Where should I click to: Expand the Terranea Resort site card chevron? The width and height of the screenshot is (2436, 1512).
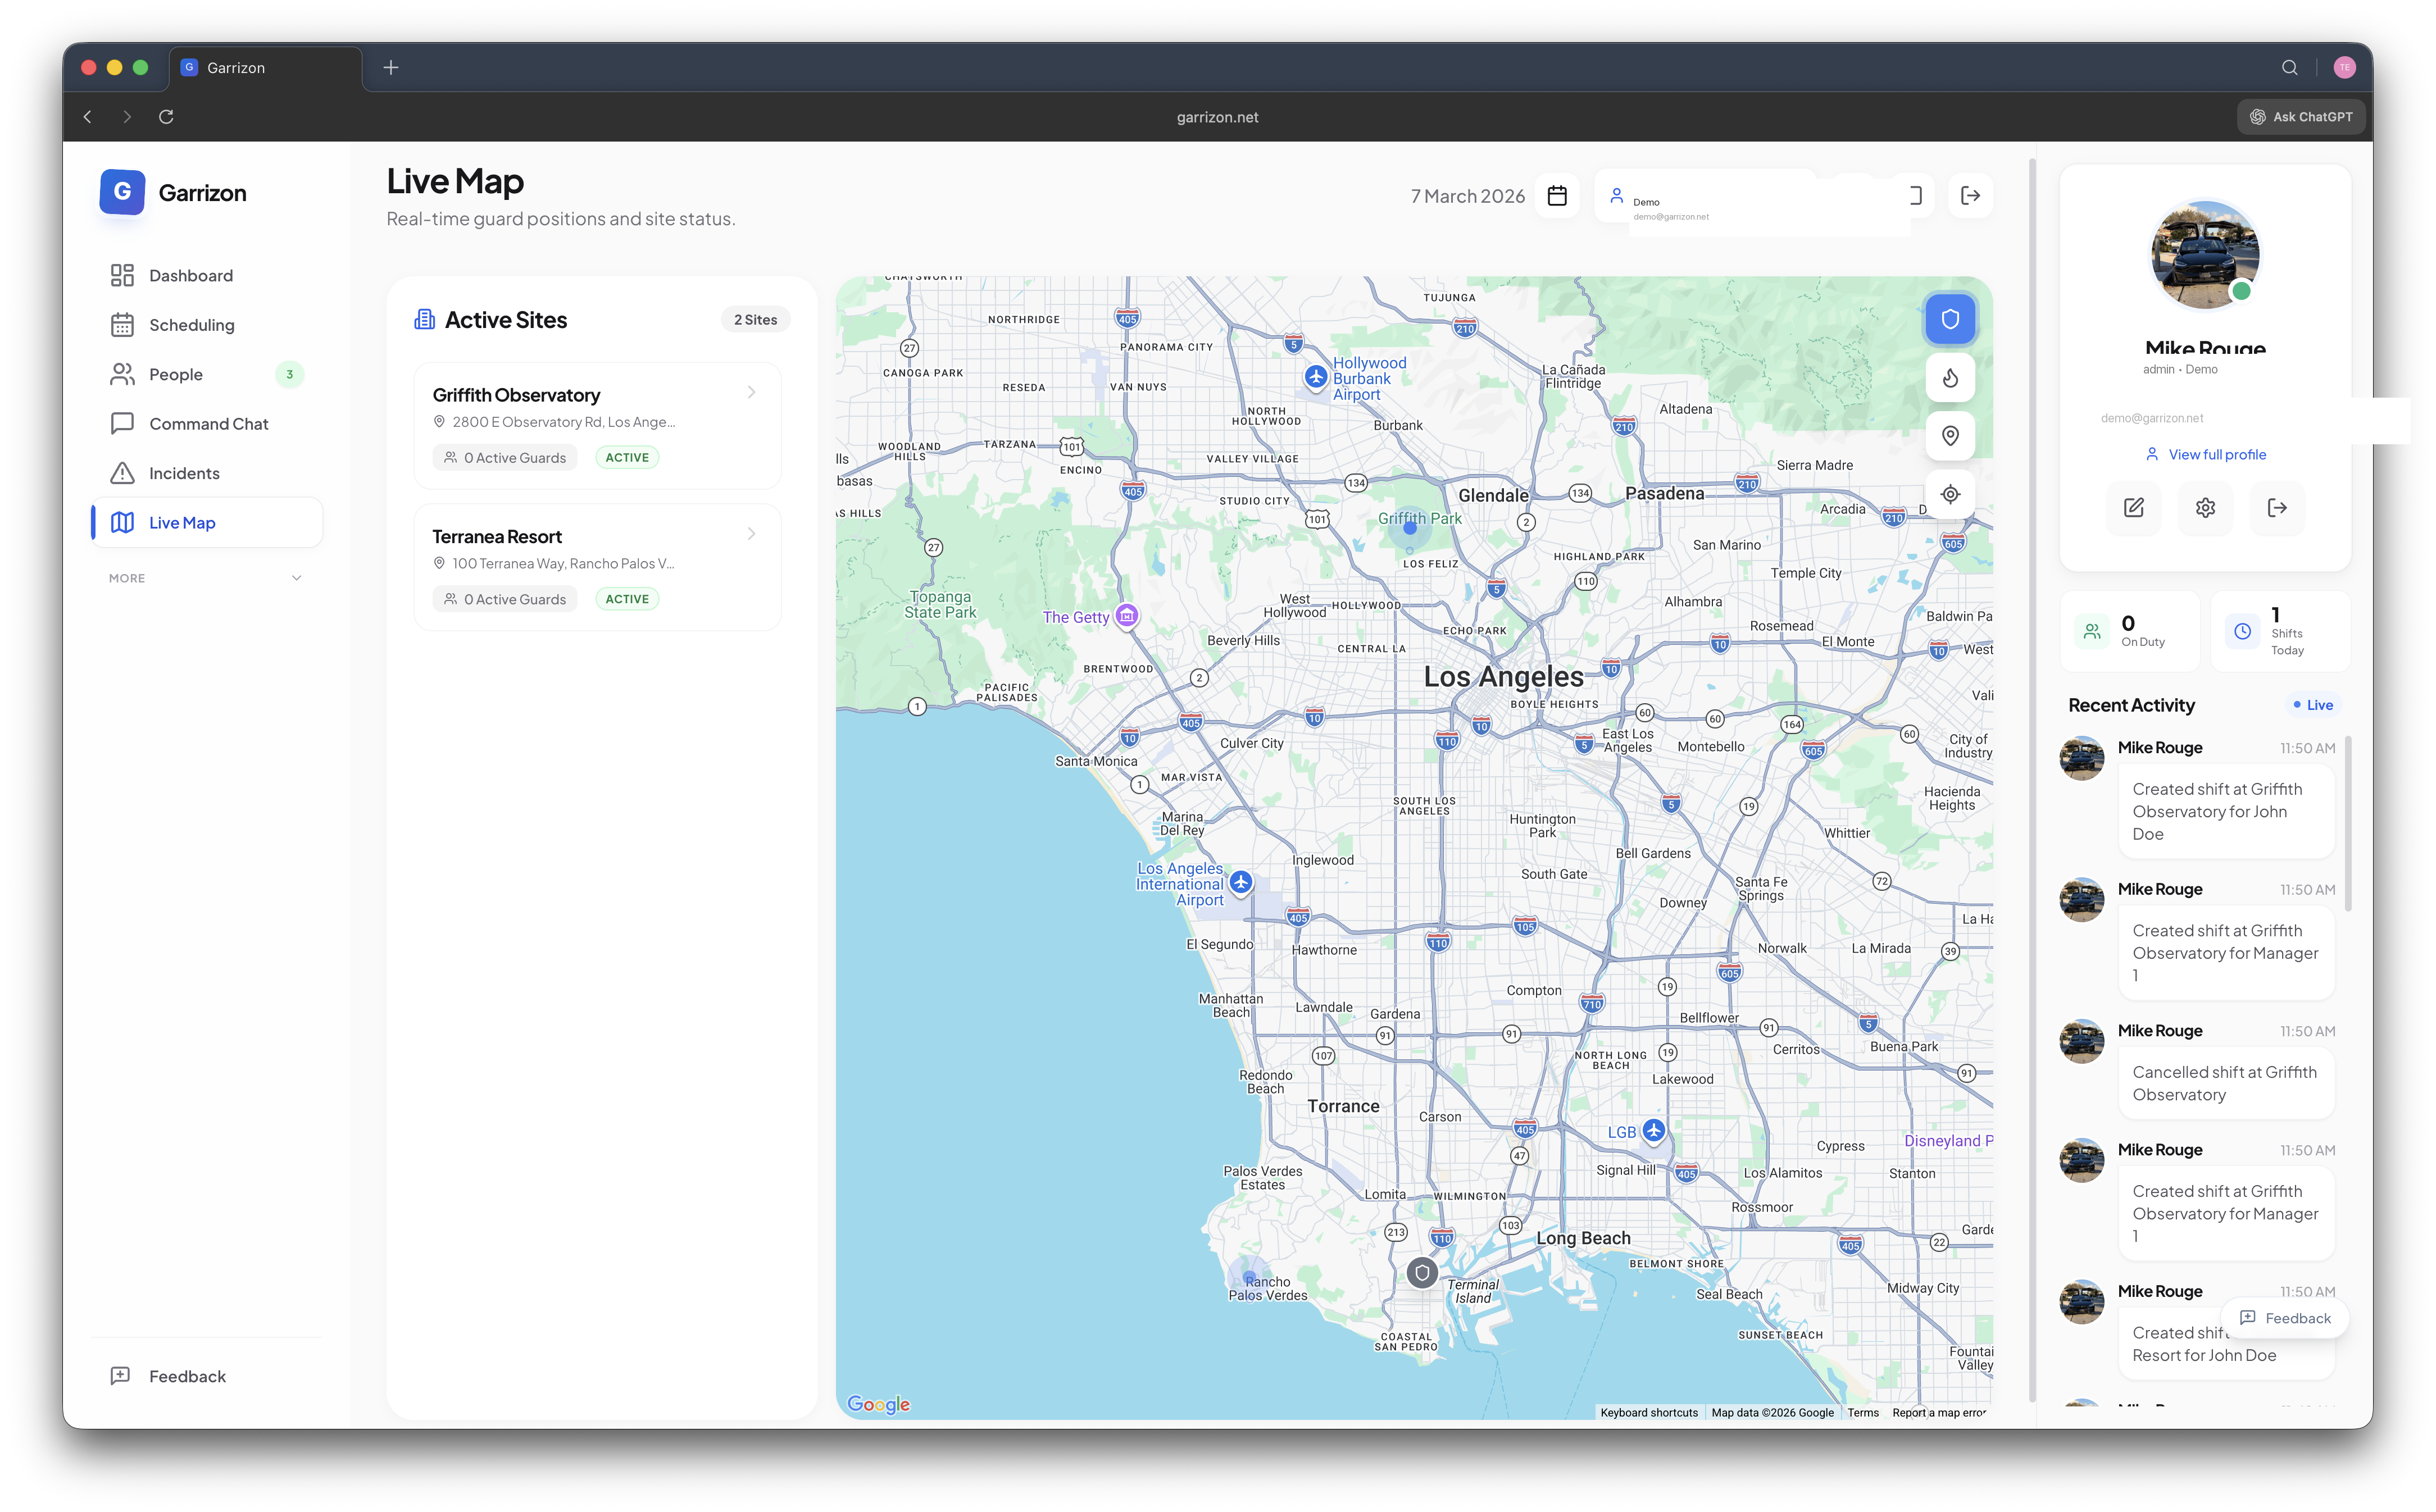tap(751, 534)
